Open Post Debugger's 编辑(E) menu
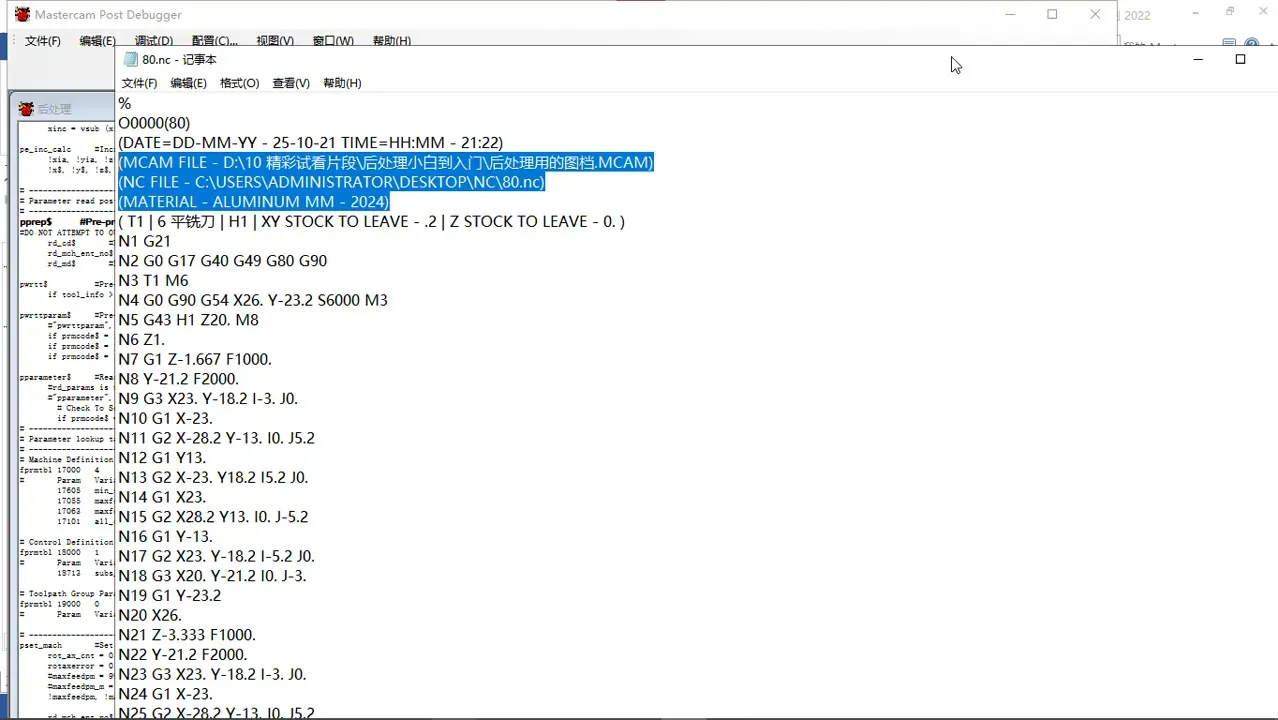This screenshot has height=720, width=1278. click(x=97, y=41)
